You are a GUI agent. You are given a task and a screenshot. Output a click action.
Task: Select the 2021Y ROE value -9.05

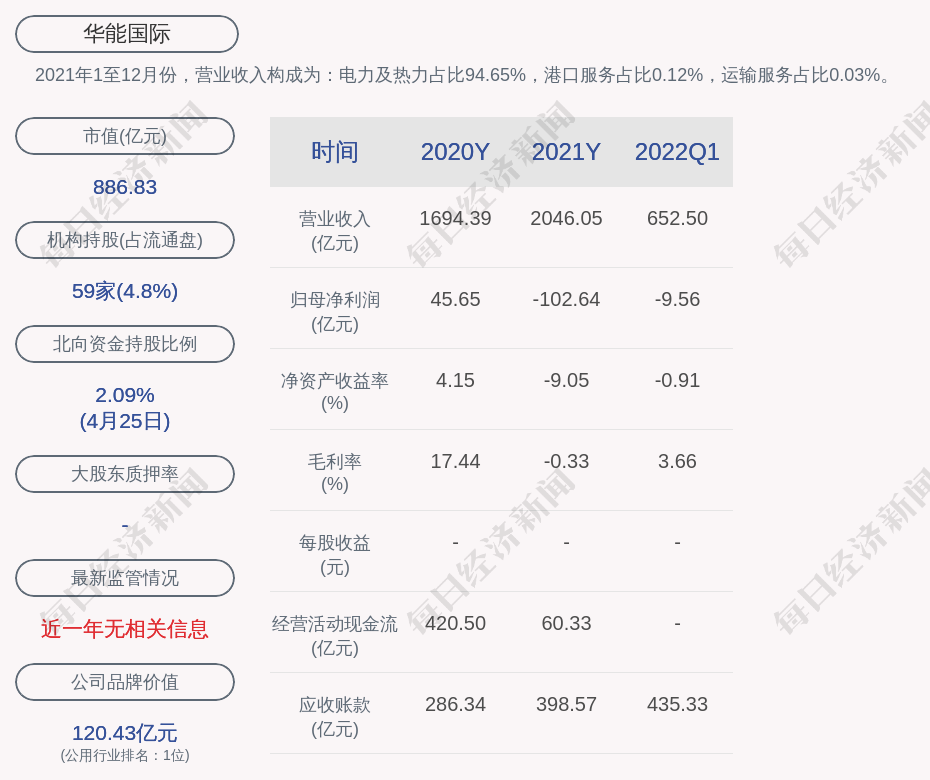pos(566,380)
